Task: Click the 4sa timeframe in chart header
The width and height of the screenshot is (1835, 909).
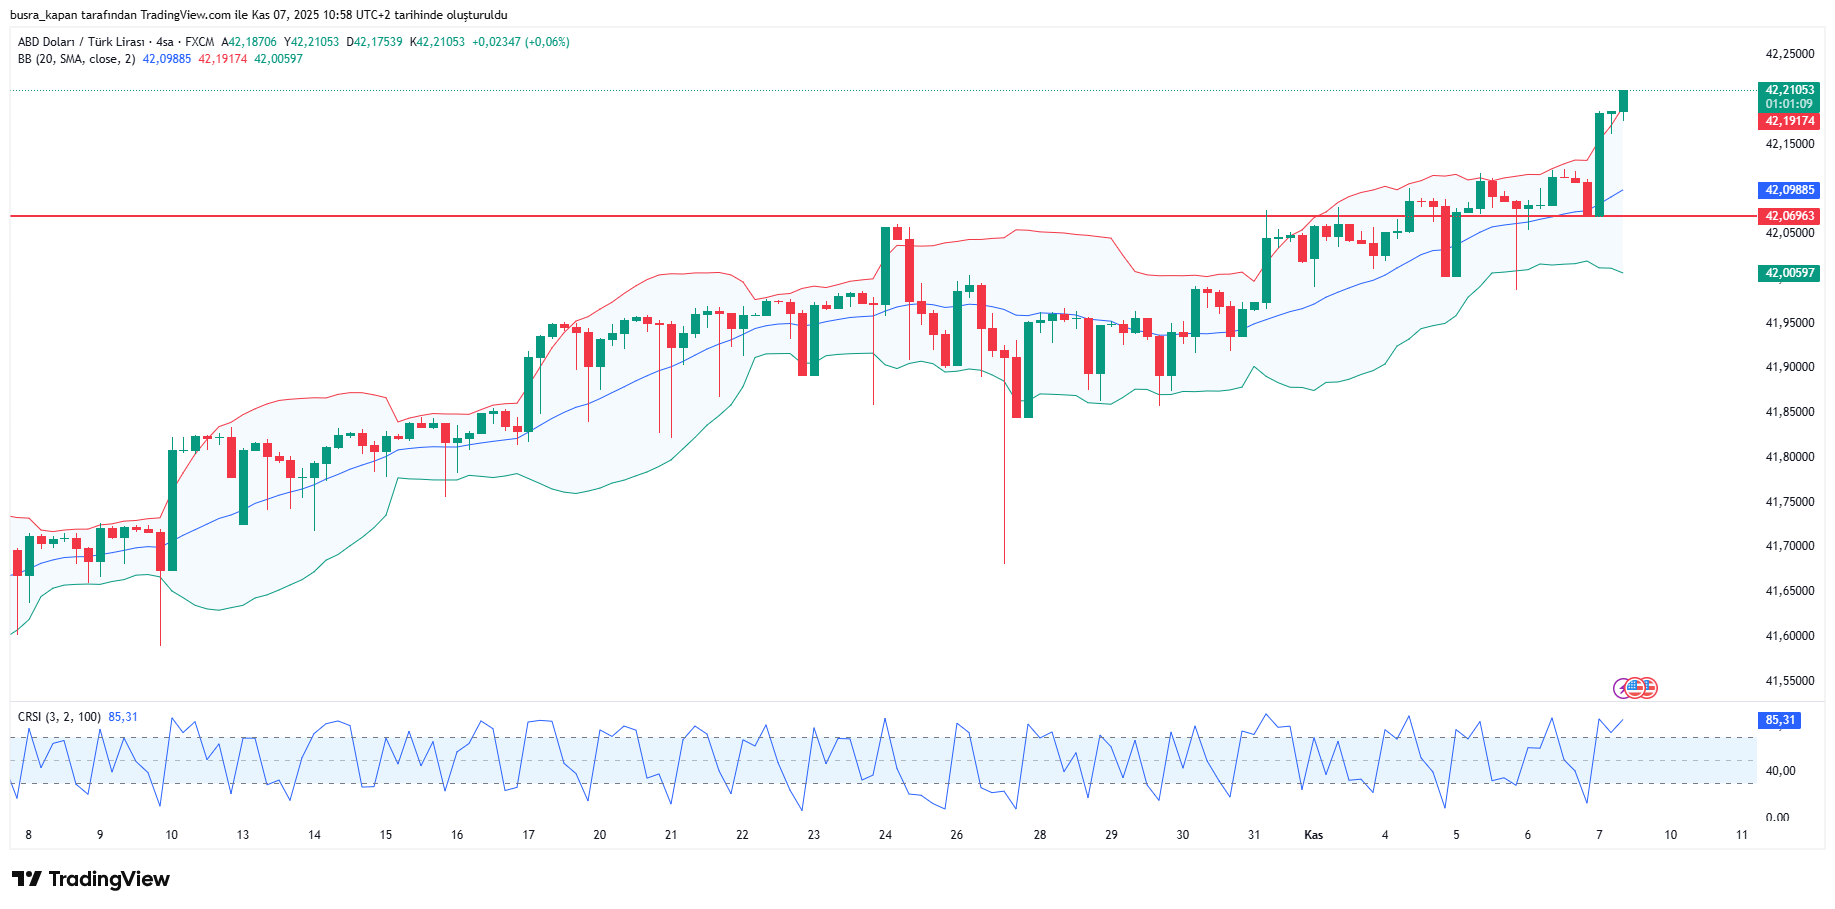Action: point(165,42)
